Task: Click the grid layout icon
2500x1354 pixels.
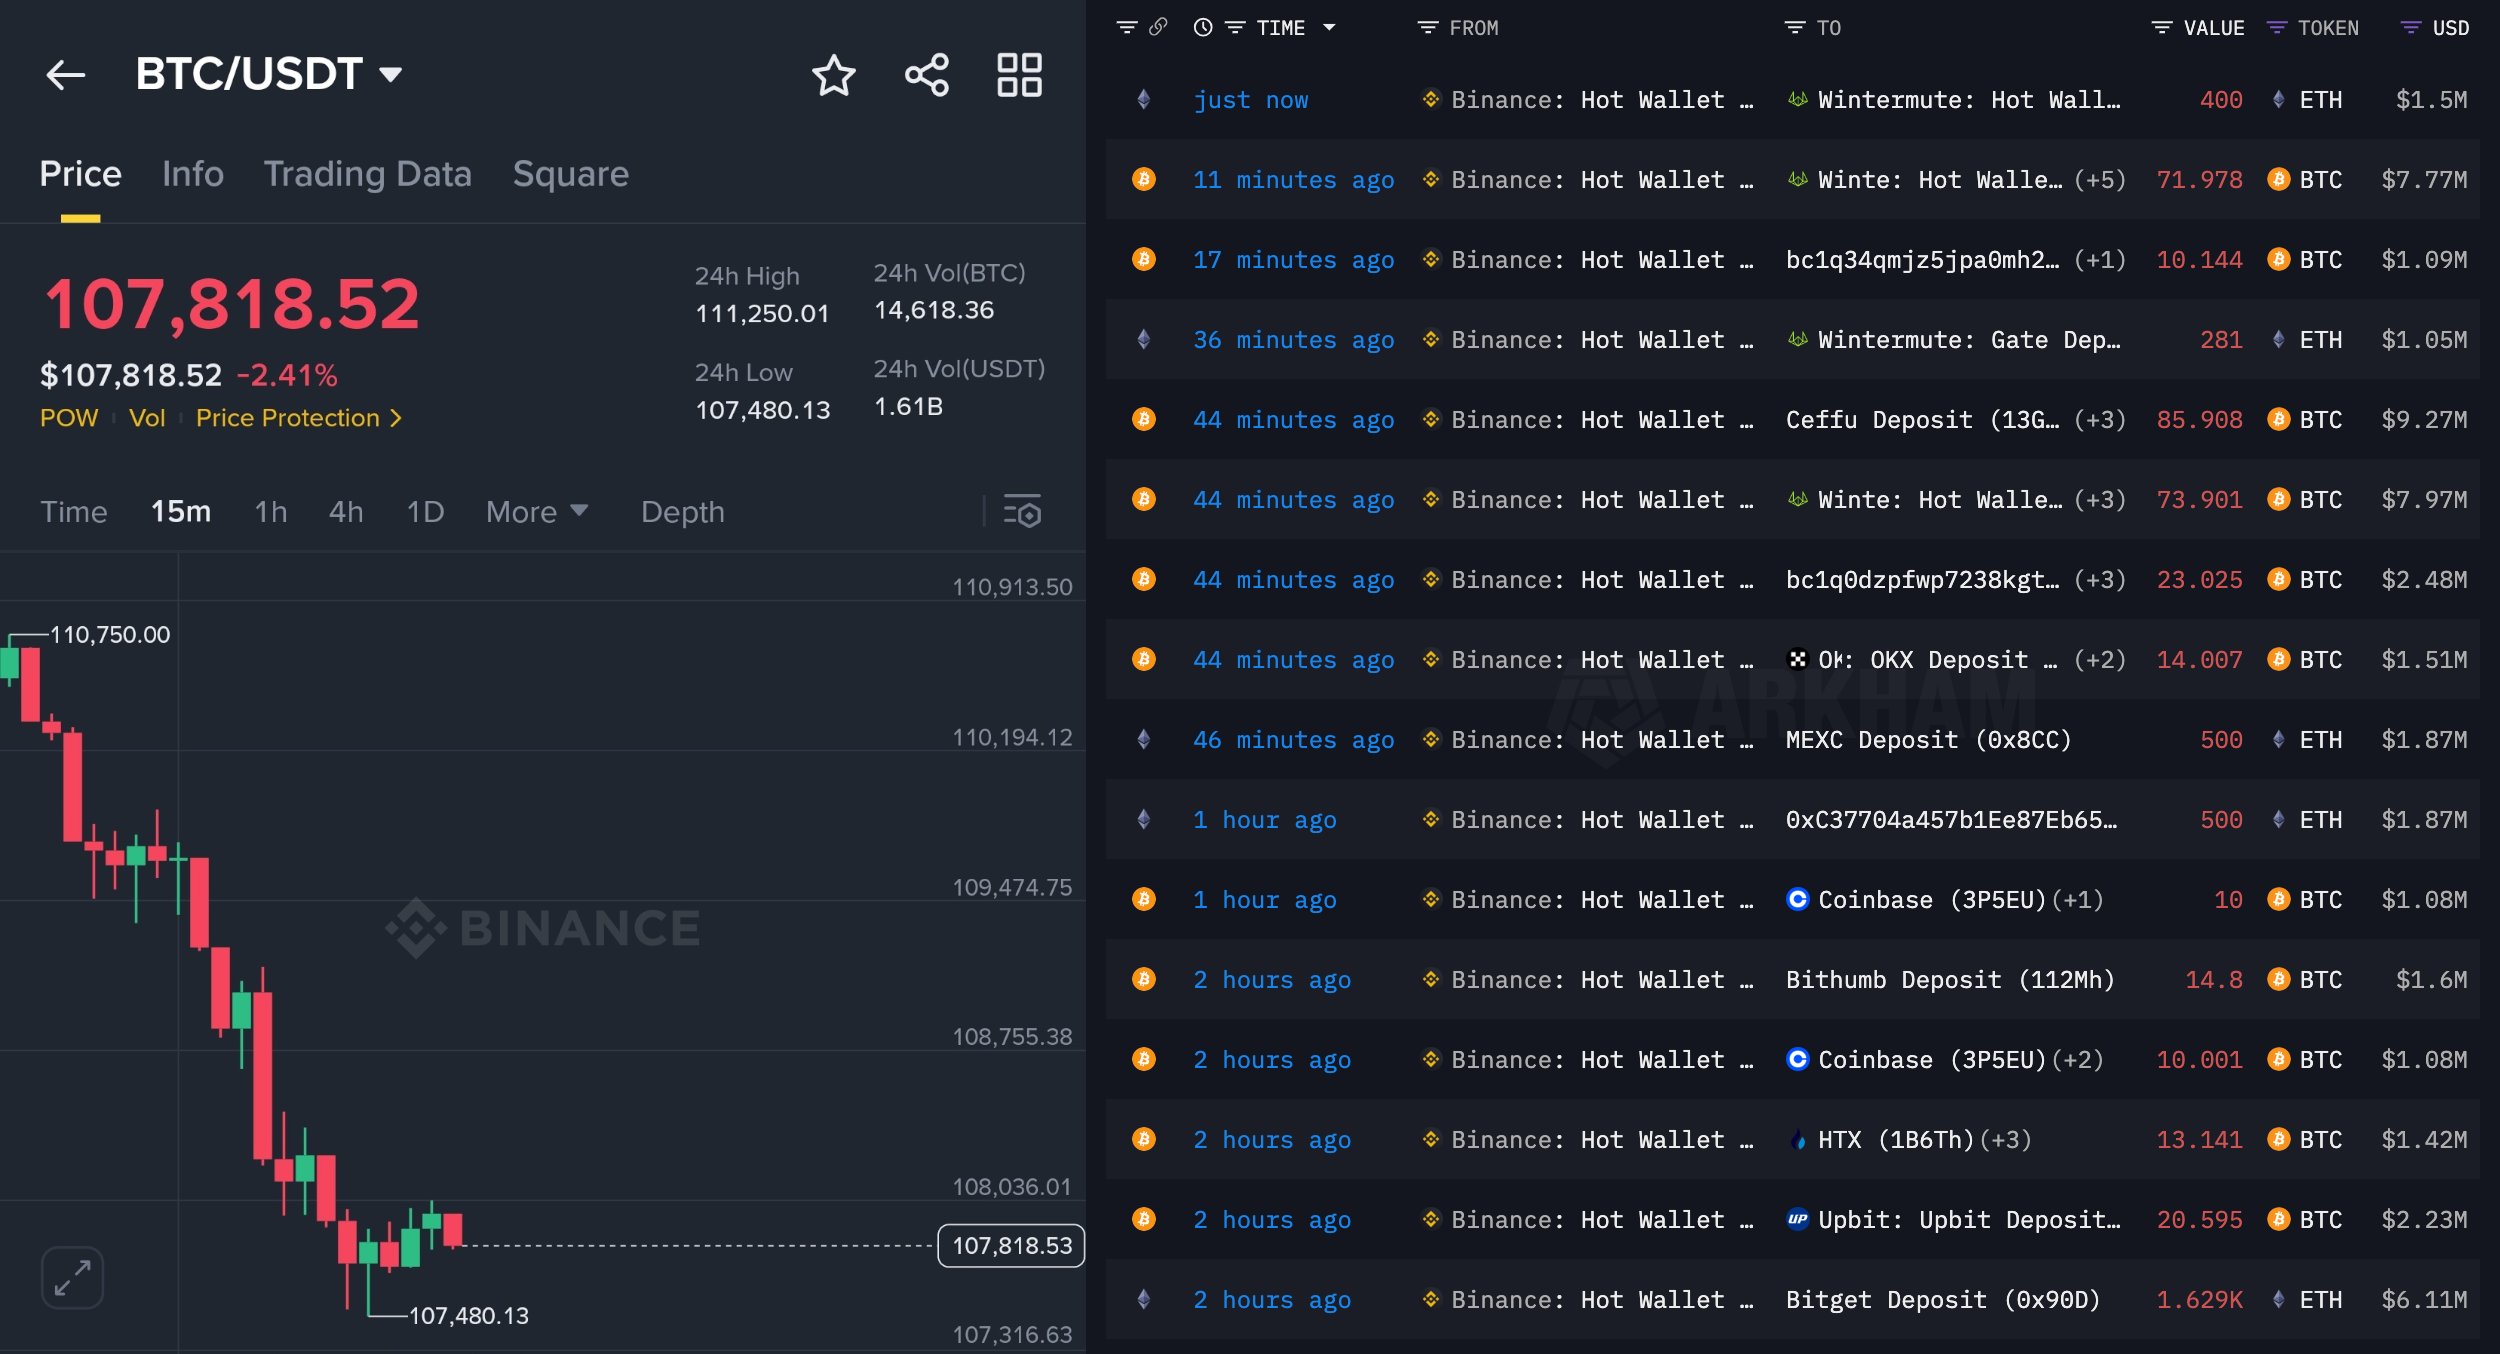Action: pyautogui.click(x=1019, y=74)
